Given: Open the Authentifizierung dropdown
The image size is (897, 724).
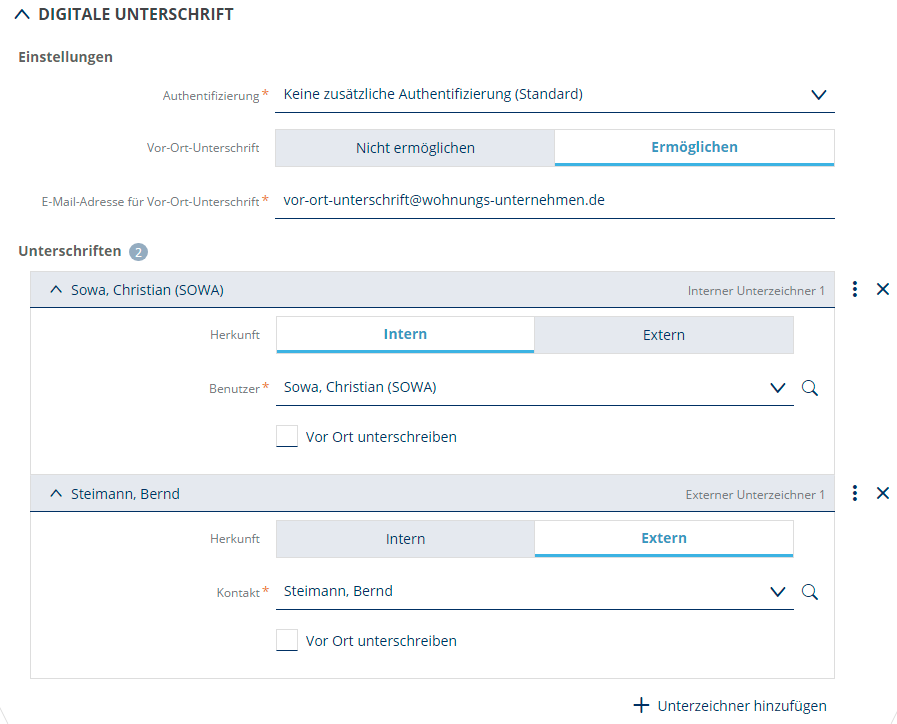Looking at the screenshot, I should pyautogui.click(x=818, y=95).
